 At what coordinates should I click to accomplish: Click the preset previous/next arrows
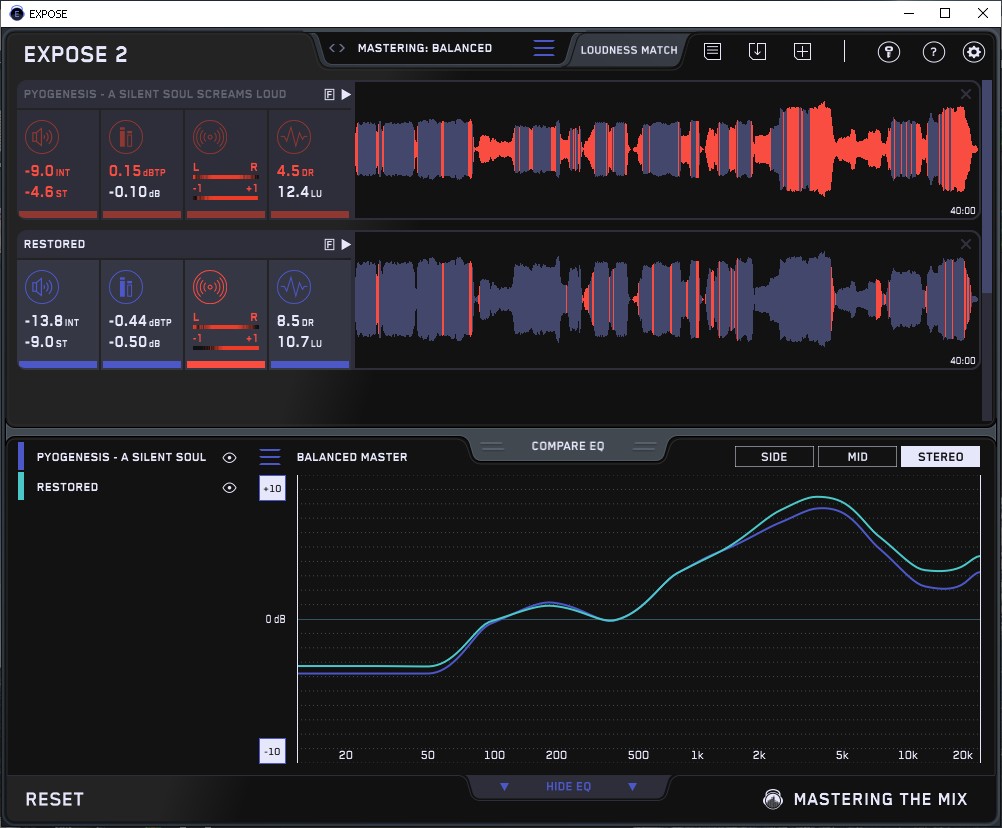337,48
